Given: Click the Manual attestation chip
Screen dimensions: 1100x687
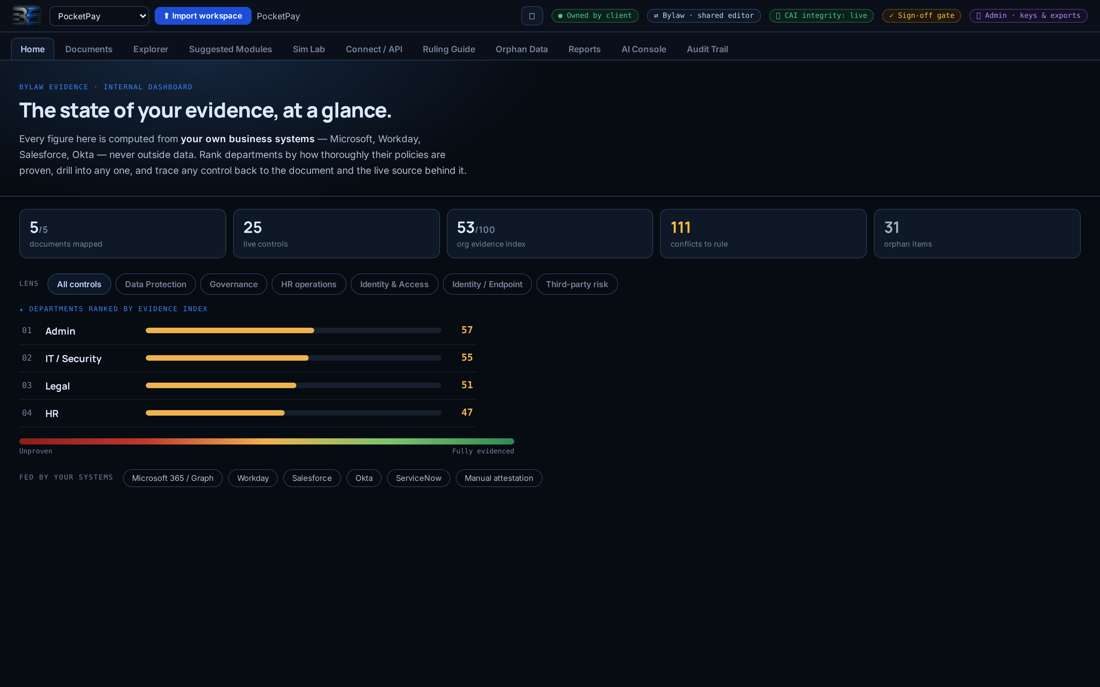Looking at the screenshot, I should [x=499, y=478].
